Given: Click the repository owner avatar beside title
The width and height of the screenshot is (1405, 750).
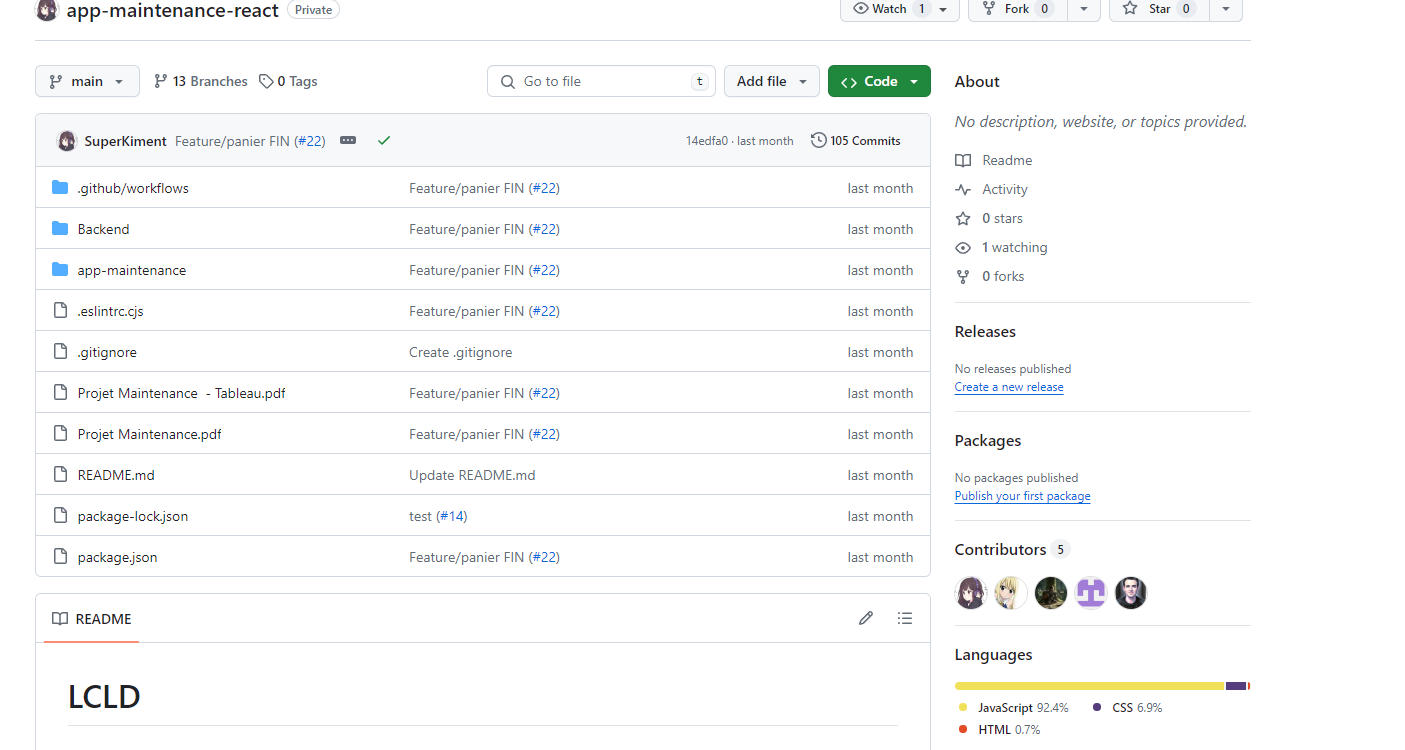Looking at the screenshot, I should (x=46, y=10).
